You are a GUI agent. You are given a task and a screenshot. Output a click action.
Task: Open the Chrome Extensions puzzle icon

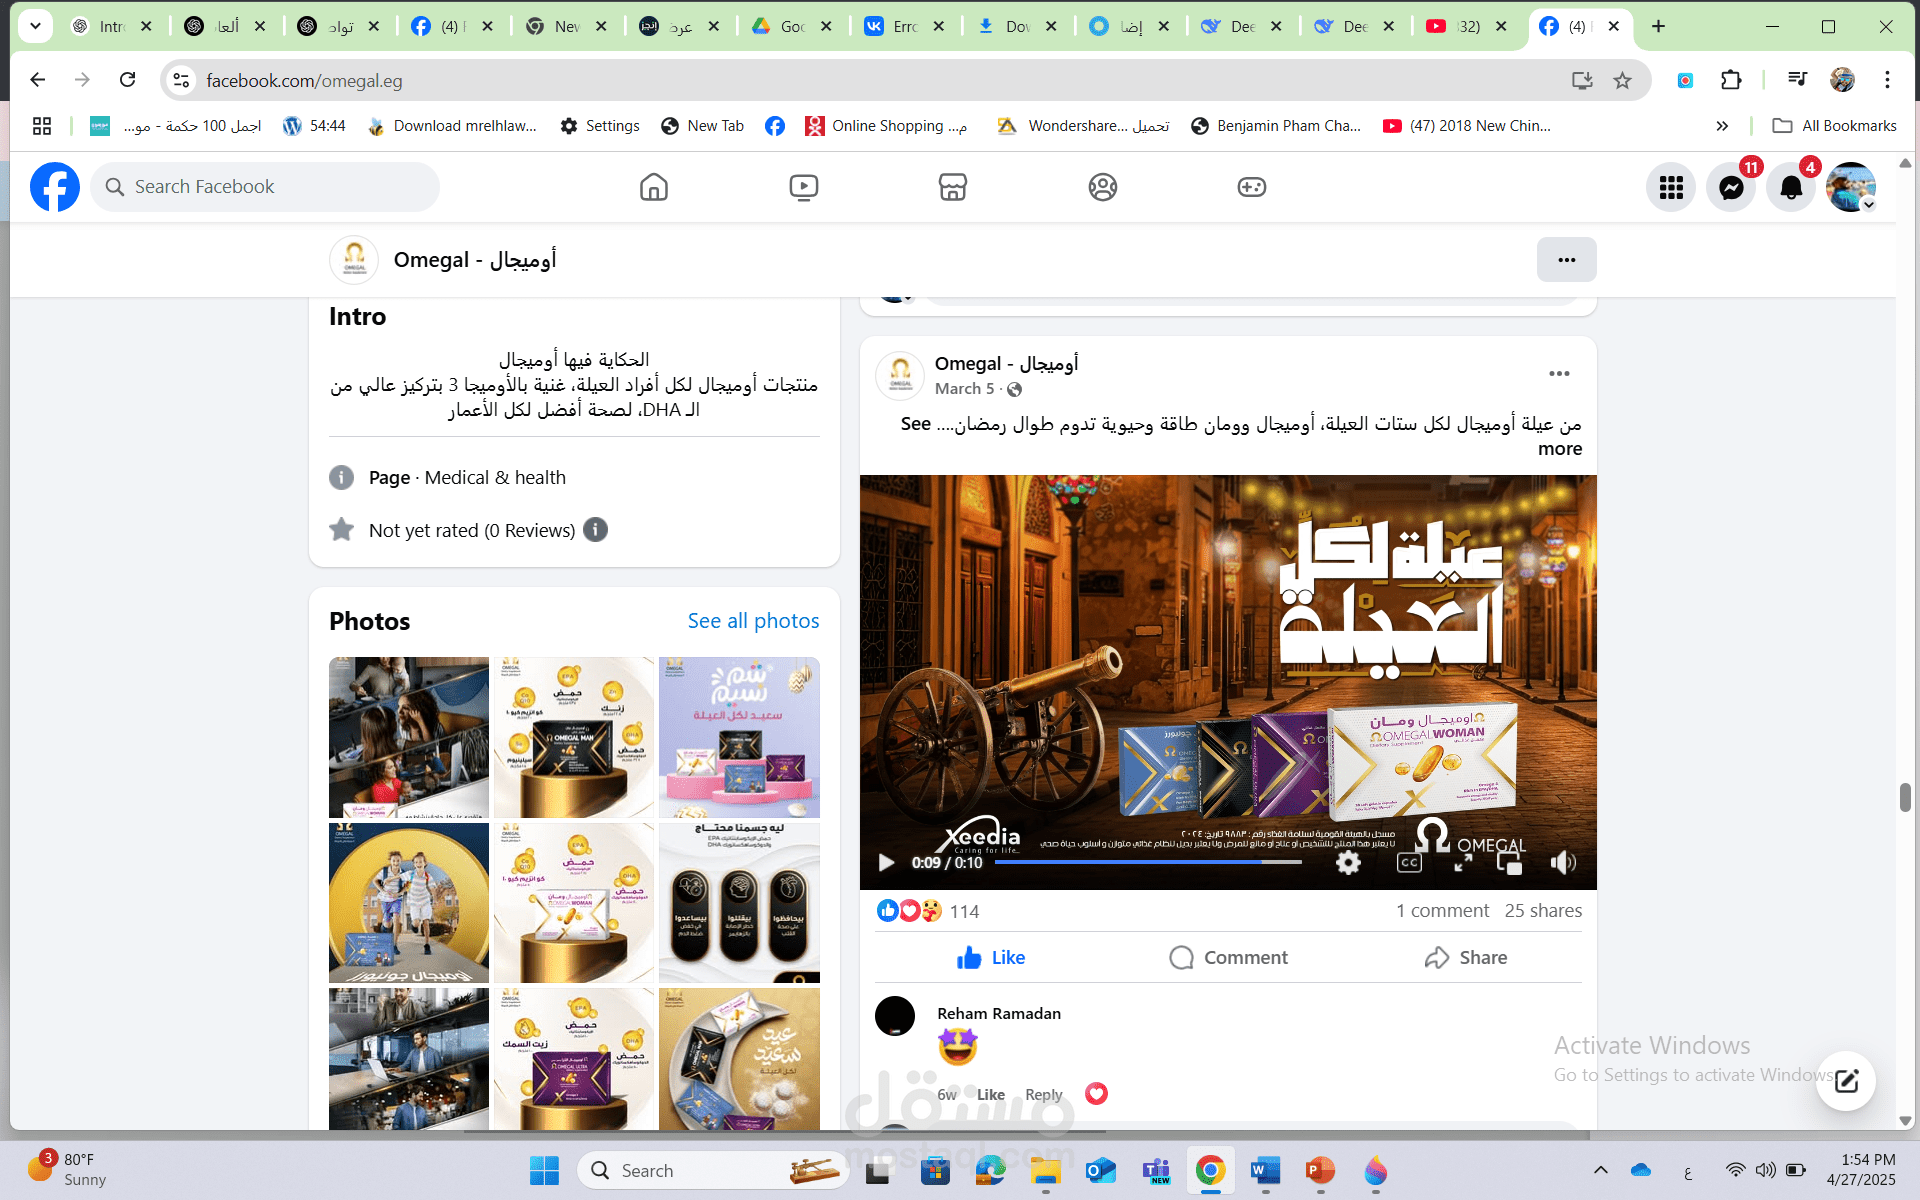click(1731, 80)
